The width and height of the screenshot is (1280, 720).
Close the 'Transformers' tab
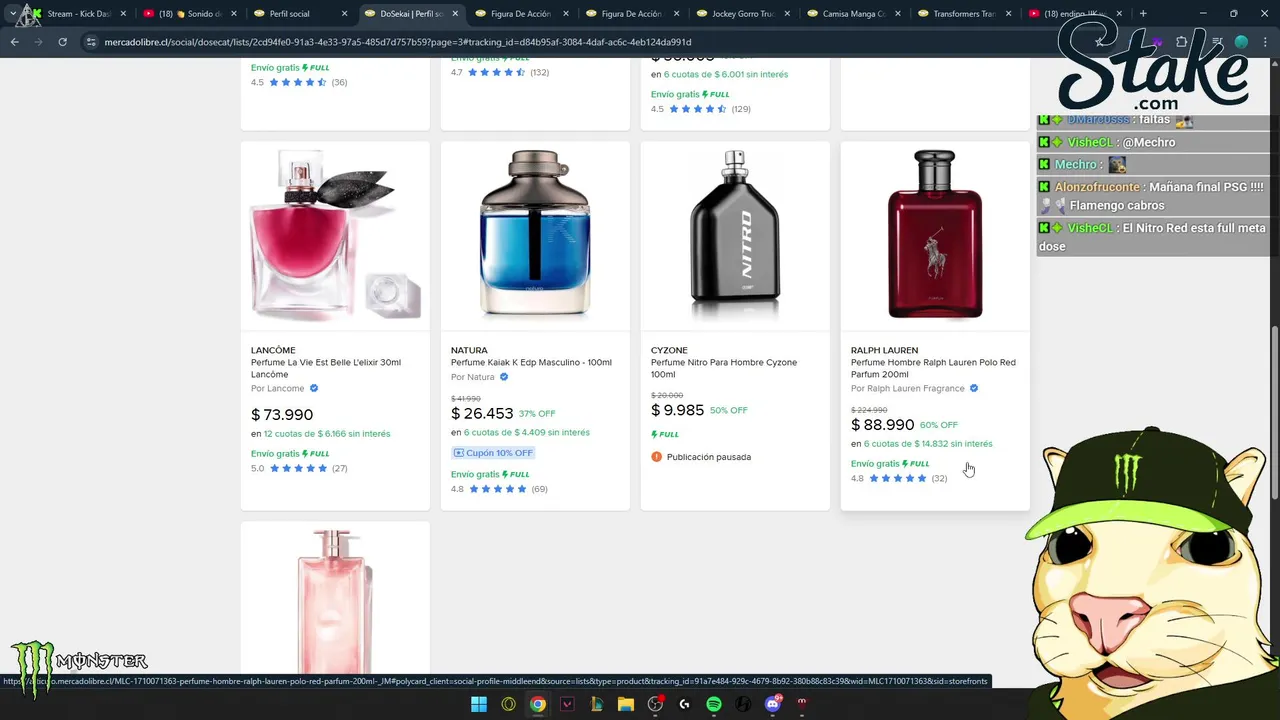pyautogui.click(x=1007, y=14)
